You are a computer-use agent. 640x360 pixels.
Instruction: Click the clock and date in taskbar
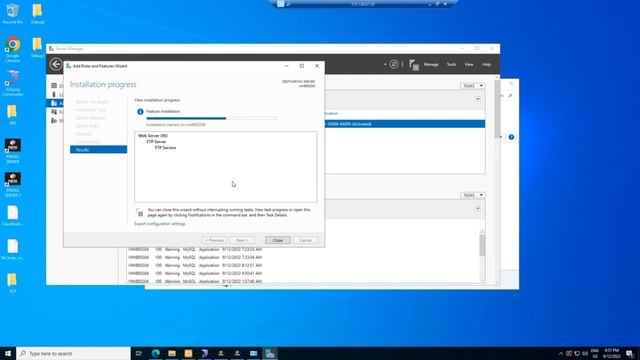[611, 353]
